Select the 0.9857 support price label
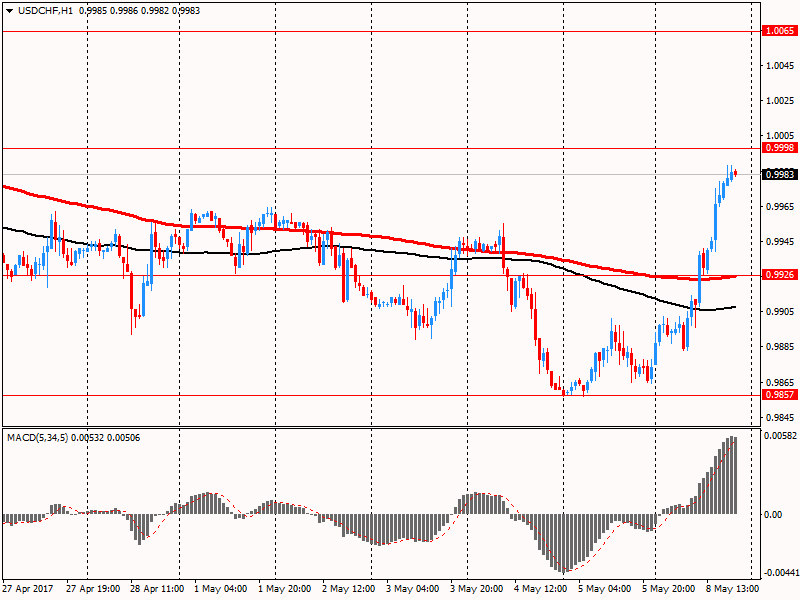Image resolution: width=800 pixels, height=600 pixels. click(x=780, y=395)
